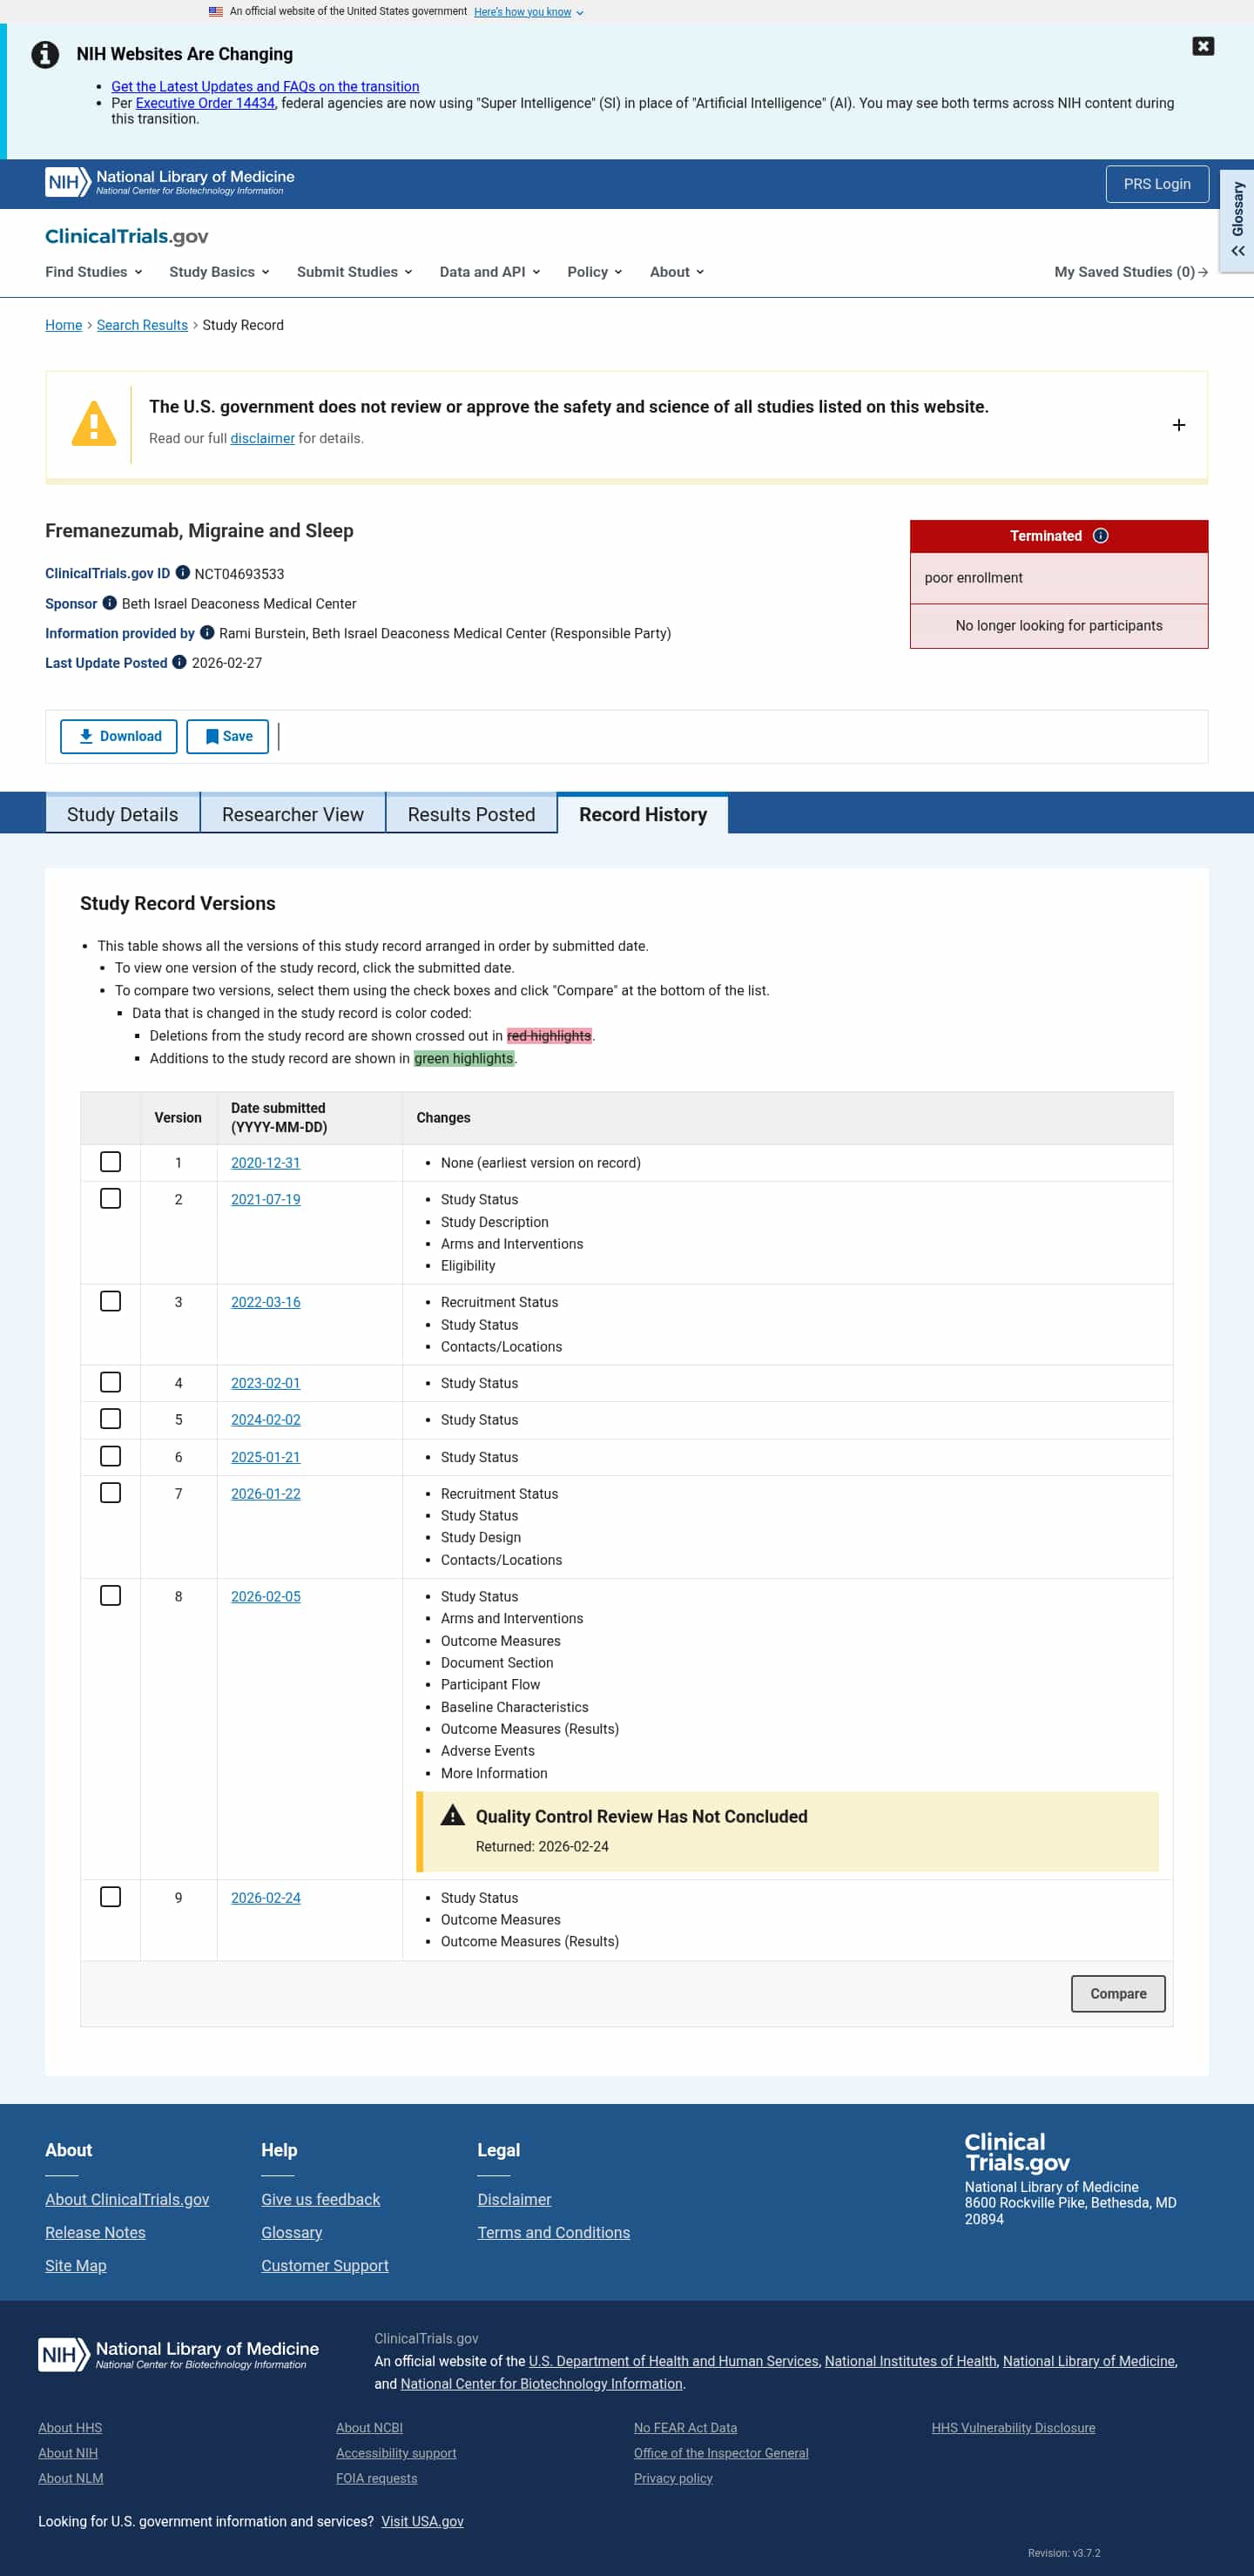Tick the version 3 checkbox
The height and width of the screenshot is (2576, 1254).
[111, 1302]
